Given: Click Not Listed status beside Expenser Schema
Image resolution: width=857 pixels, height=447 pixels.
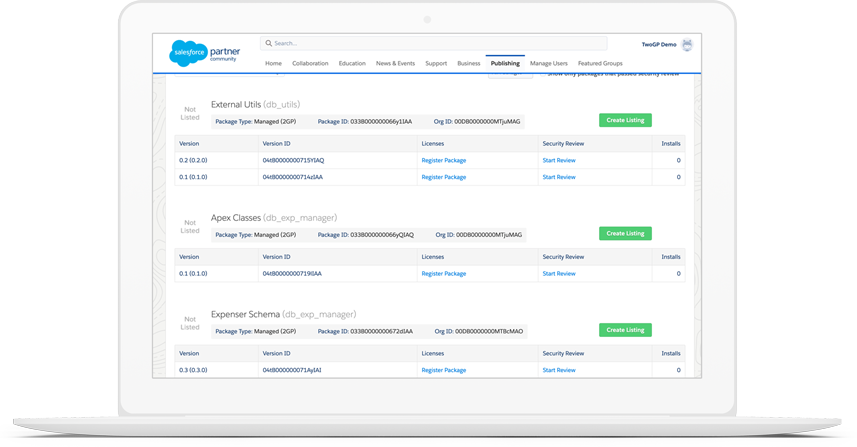Looking at the screenshot, I should (190, 324).
